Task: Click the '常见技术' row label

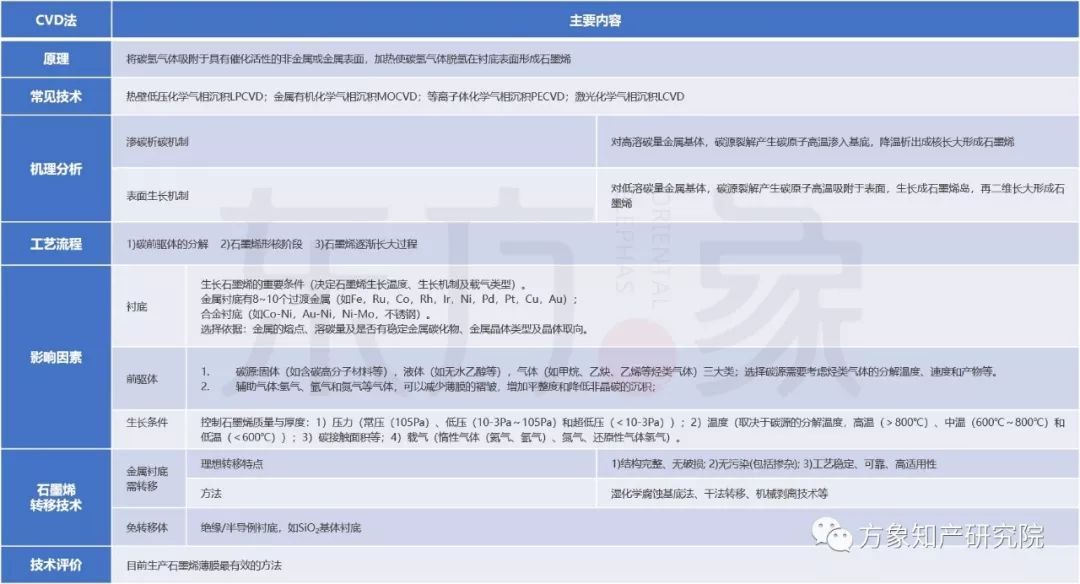Action: [56, 96]
